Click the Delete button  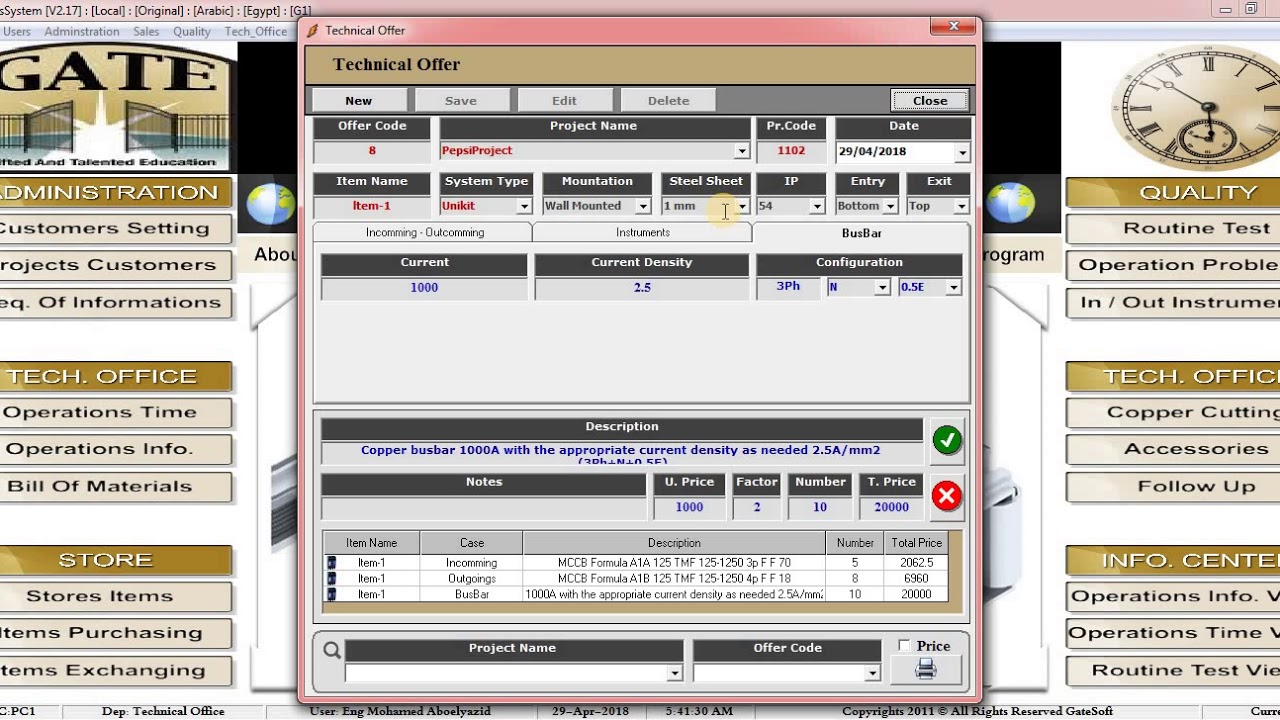[668, 100]
